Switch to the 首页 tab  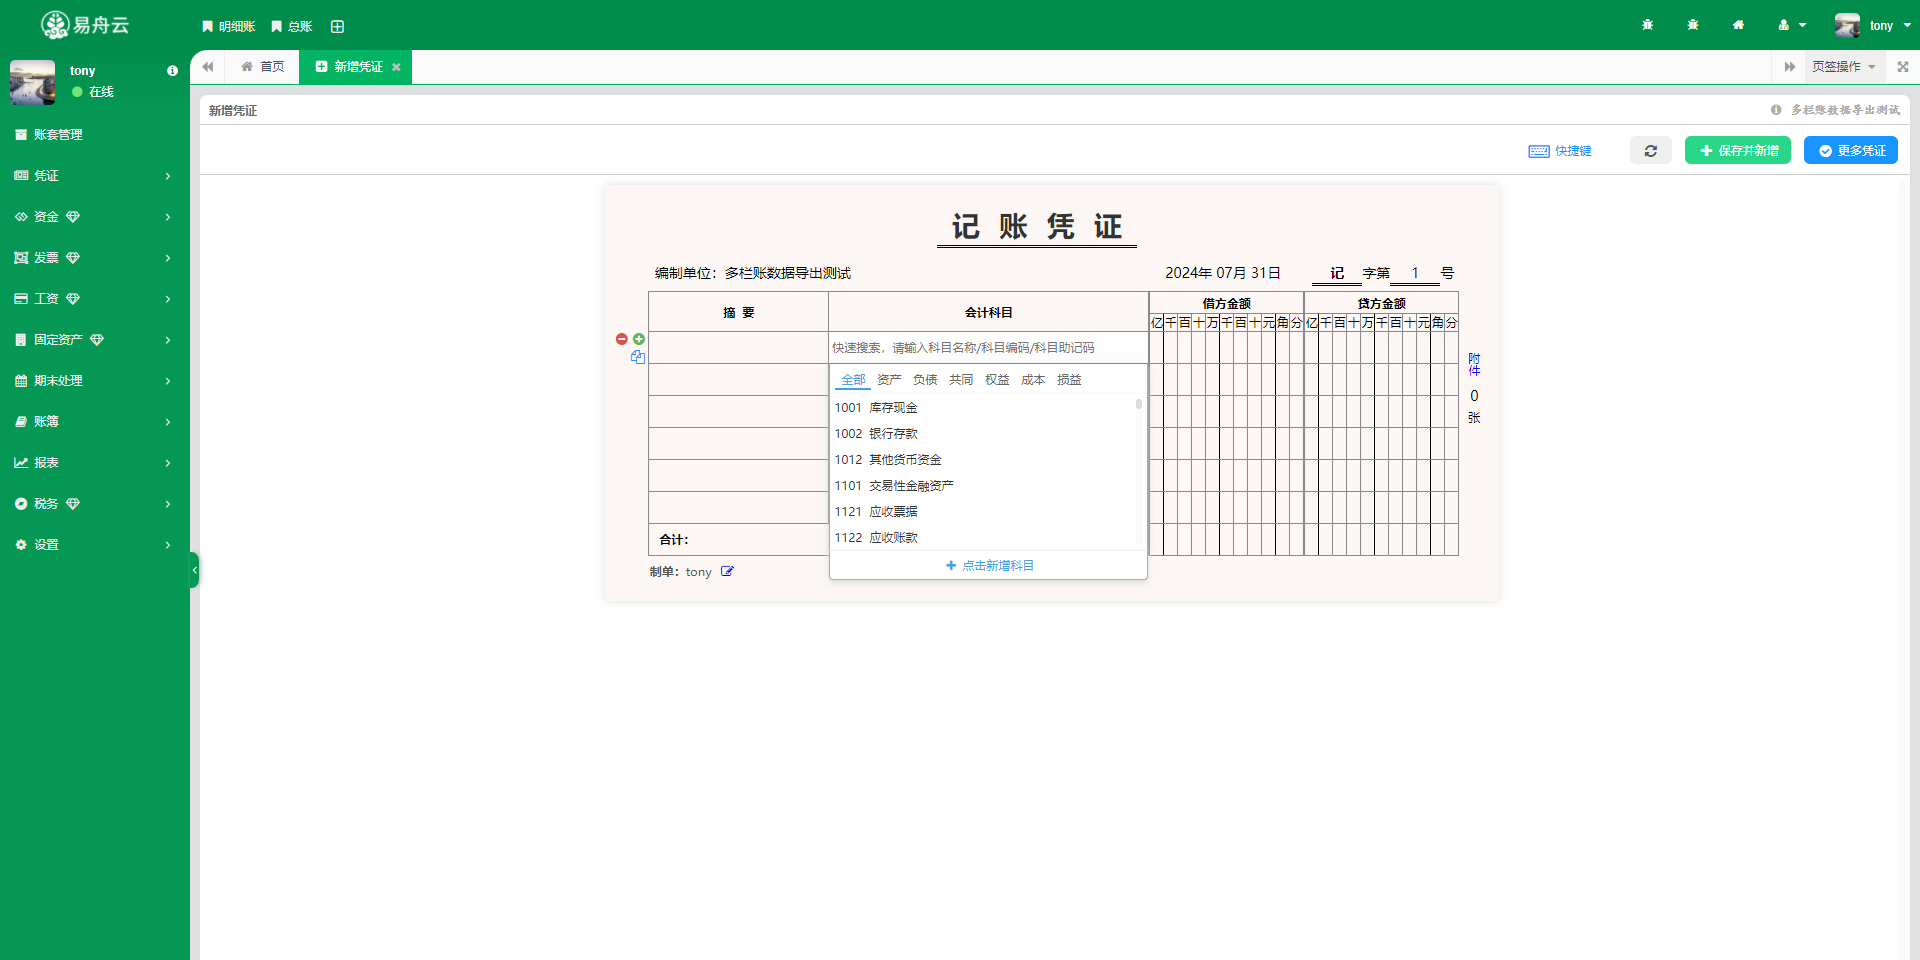263,67
